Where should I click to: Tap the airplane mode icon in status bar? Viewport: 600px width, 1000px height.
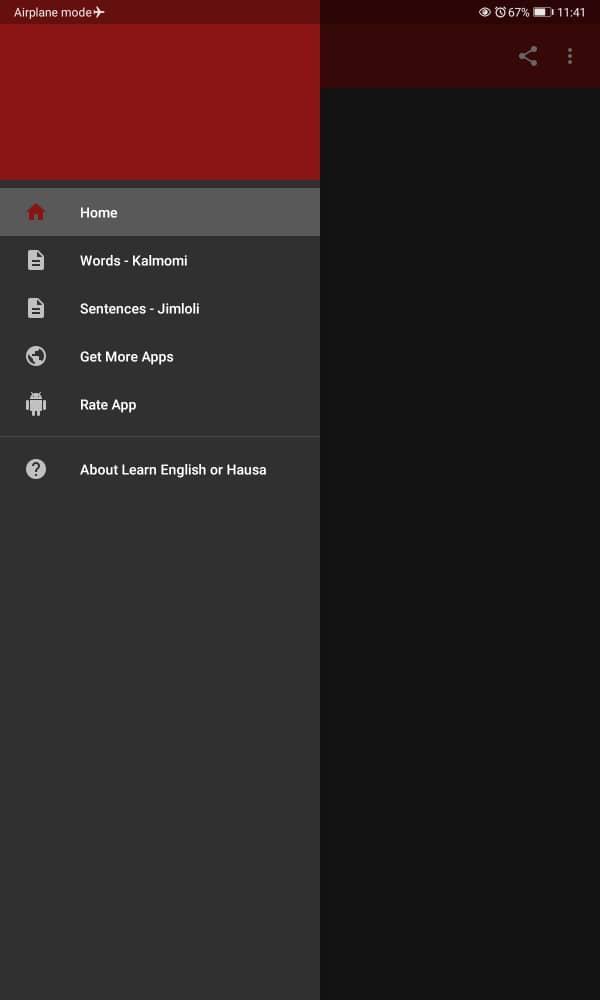click(99, 12)
